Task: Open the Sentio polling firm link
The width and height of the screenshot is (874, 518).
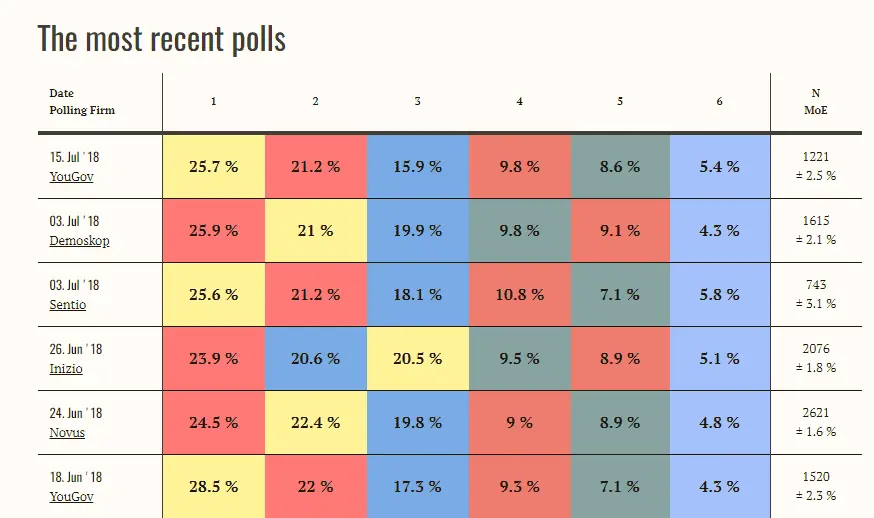Action: coord(68,305)
